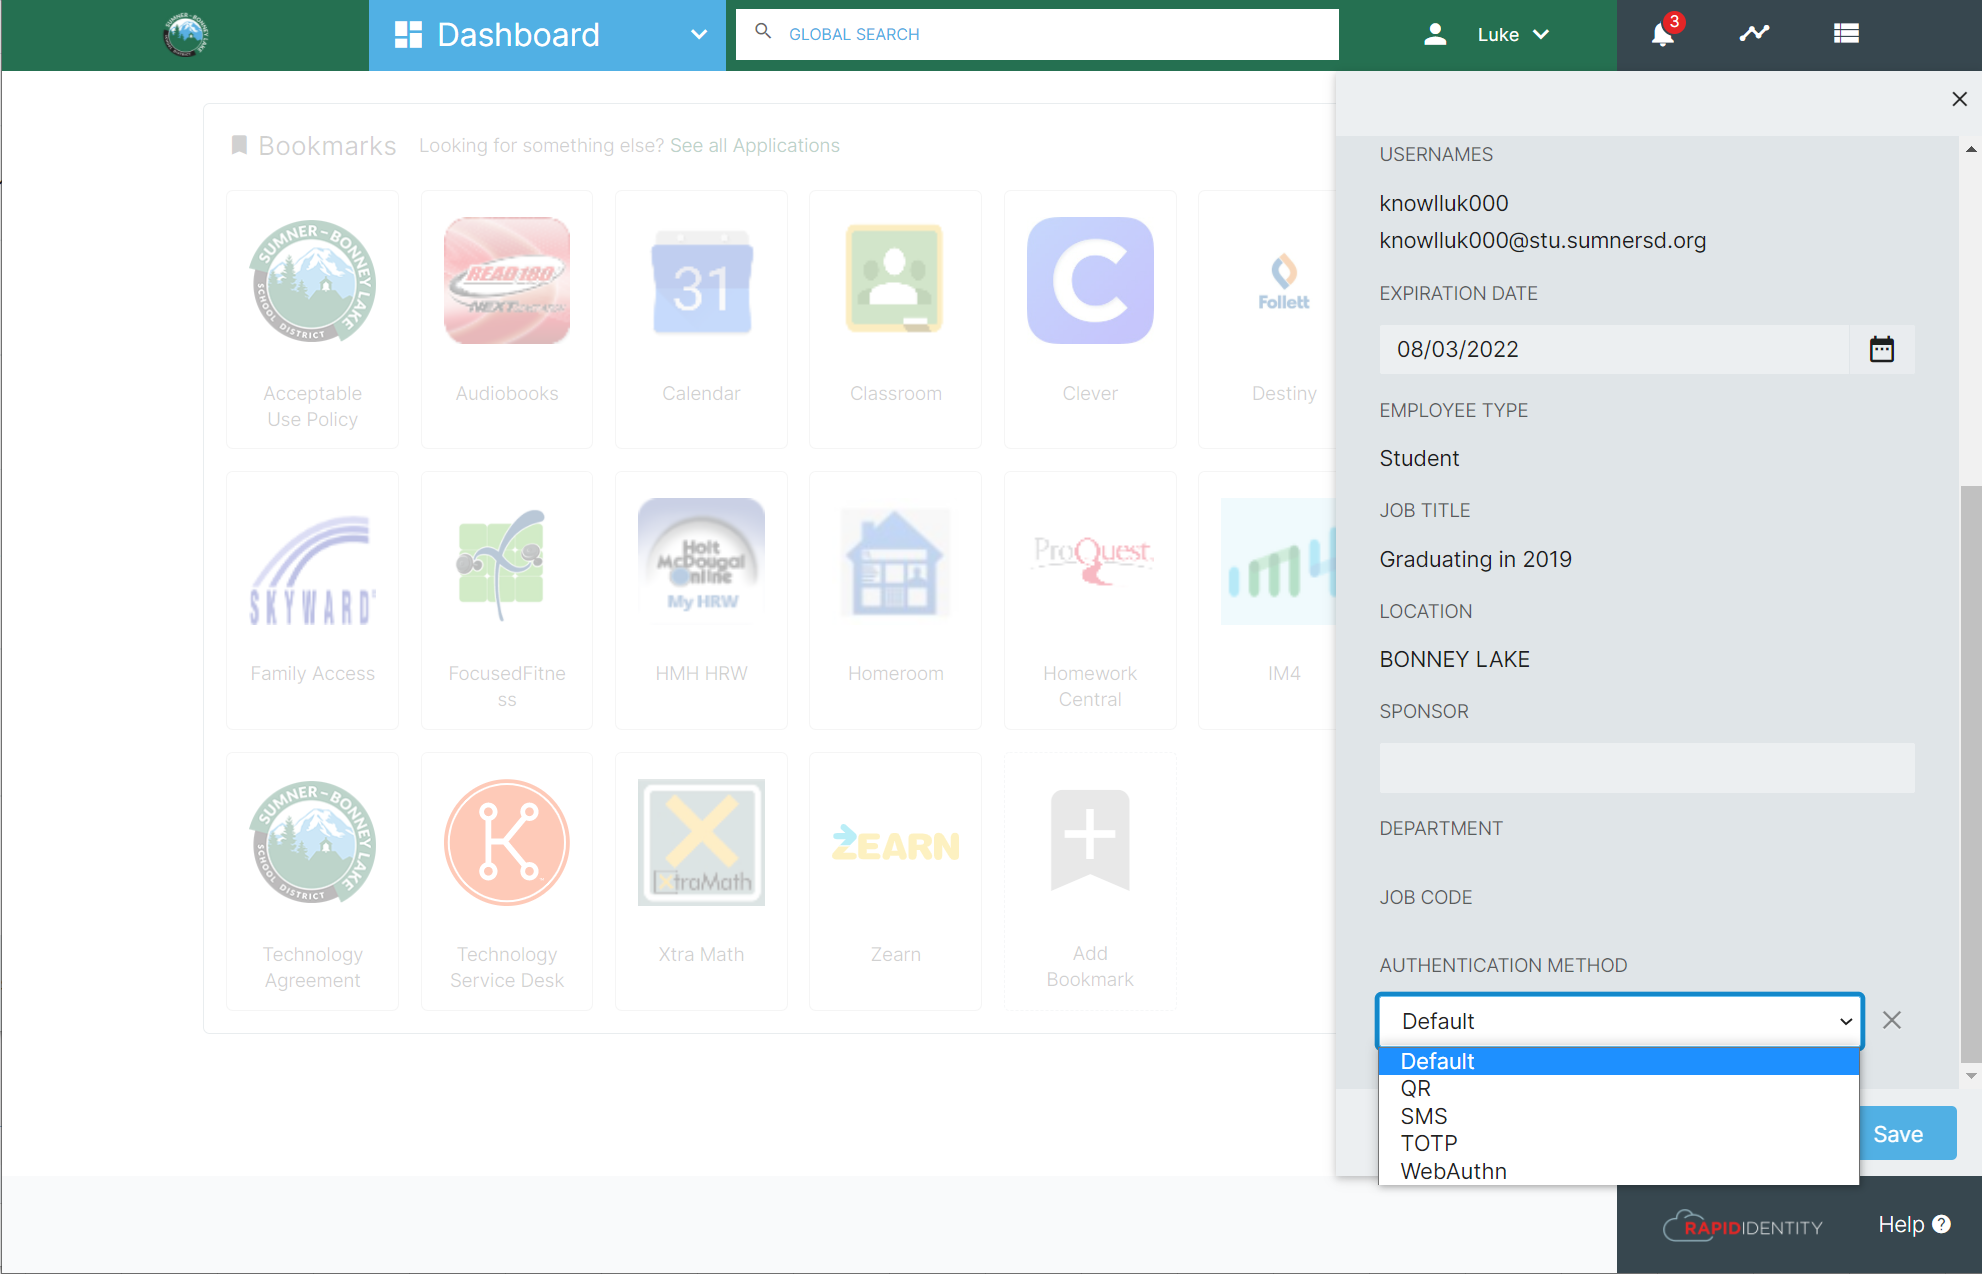Open the activity trend line icon
The height and width of the screenshot is (1274, 1982).
(1754, 33)
